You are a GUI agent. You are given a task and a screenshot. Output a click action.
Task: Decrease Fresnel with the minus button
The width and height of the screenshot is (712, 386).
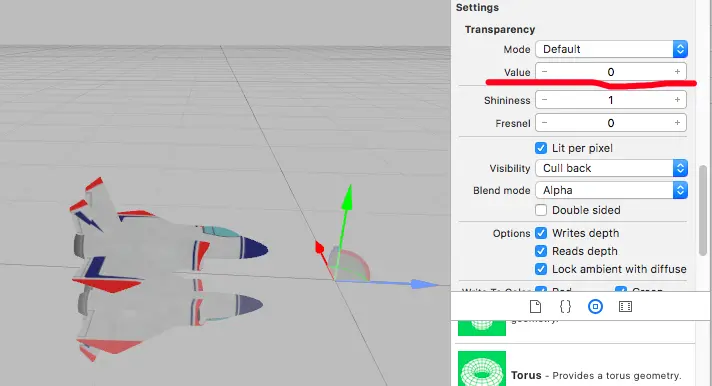544,123
